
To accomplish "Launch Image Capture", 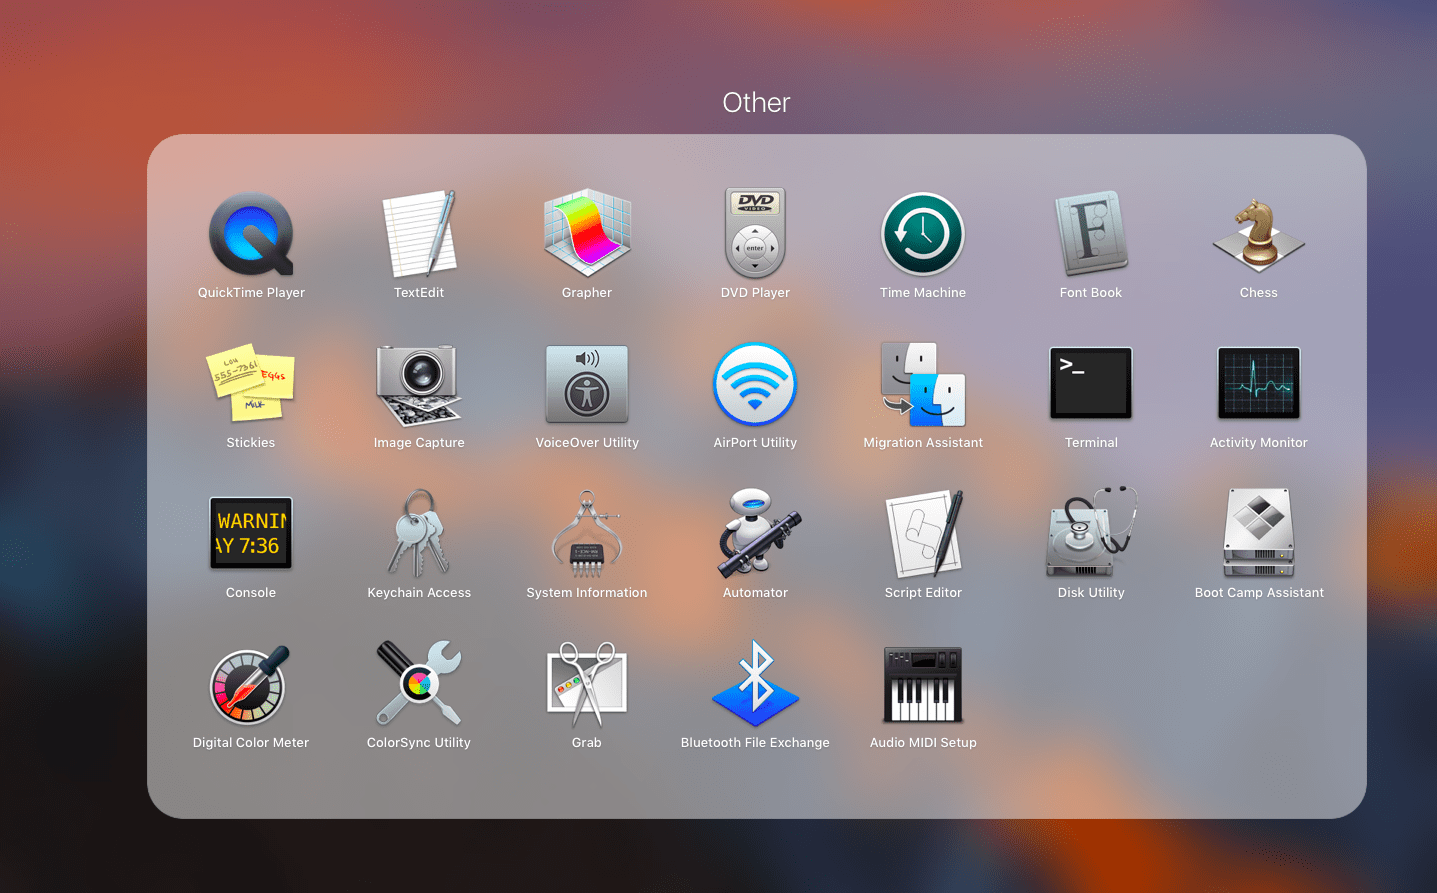I will click(419, 385).
